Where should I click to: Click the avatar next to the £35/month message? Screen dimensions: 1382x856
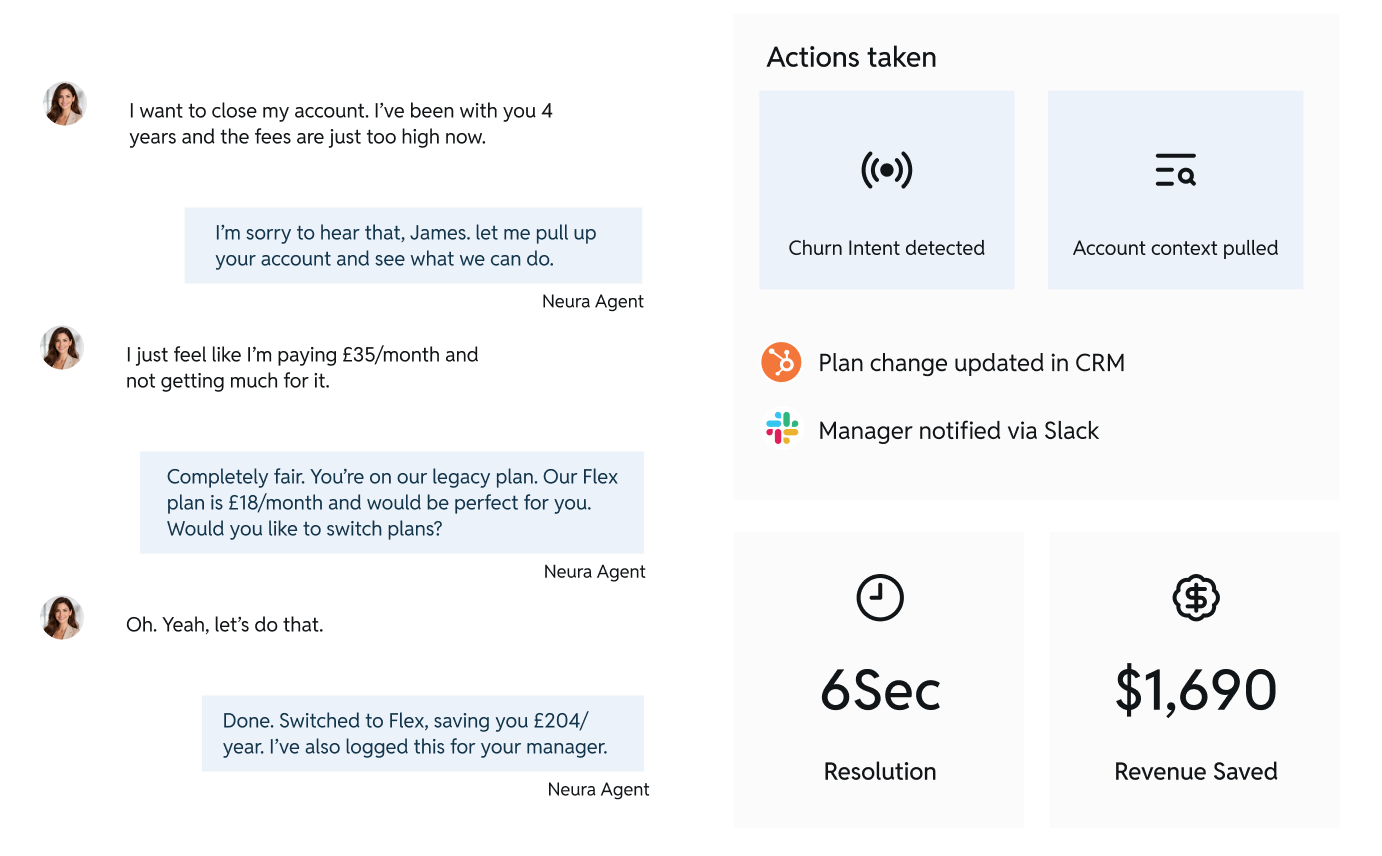62,348
